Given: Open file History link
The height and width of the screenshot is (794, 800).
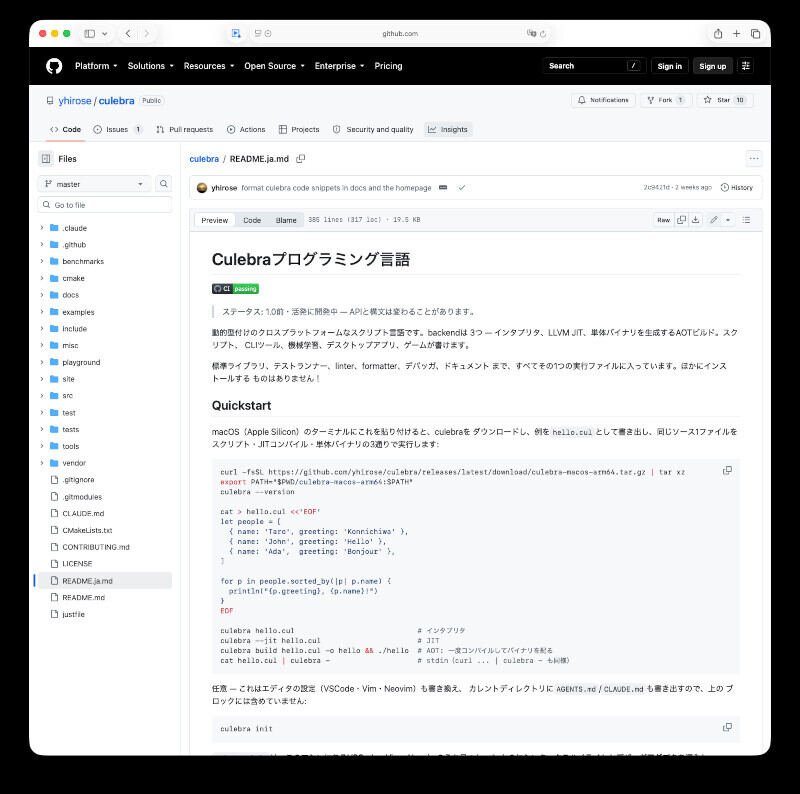Looking at the screenshot, I should tap(737, 188).
